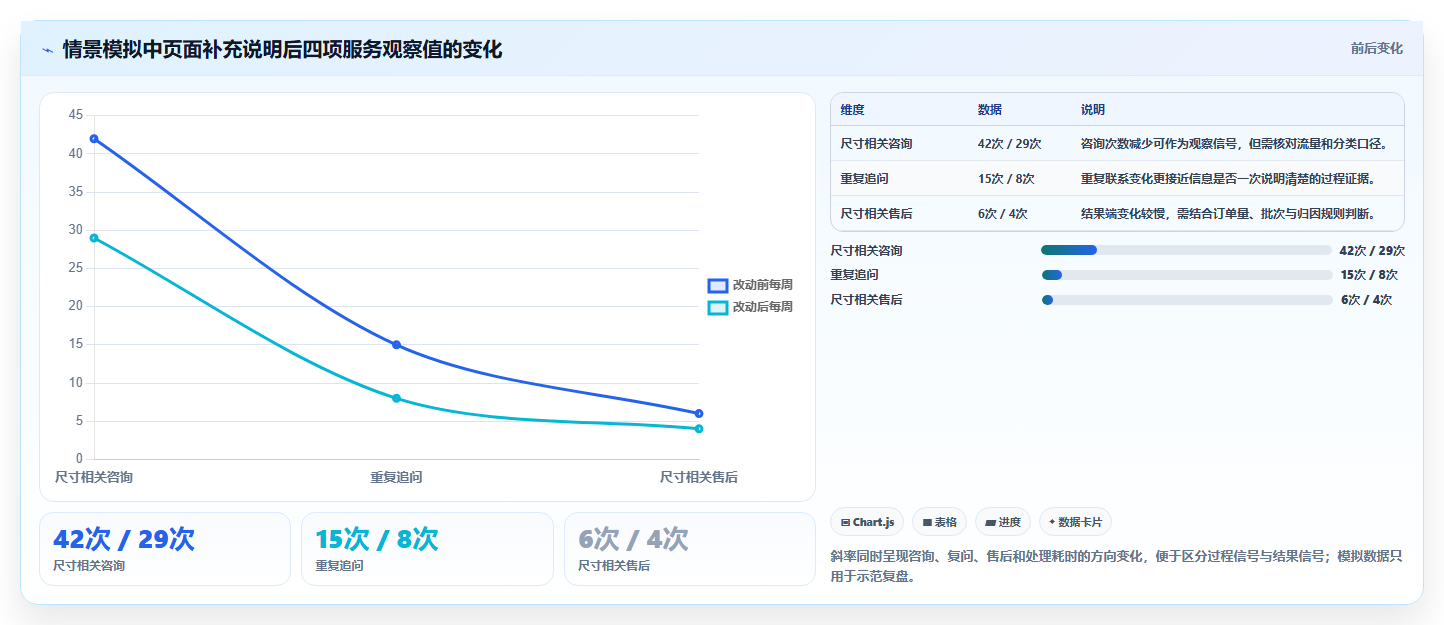Click the 重复追问 x-axis label

point(396,477)
